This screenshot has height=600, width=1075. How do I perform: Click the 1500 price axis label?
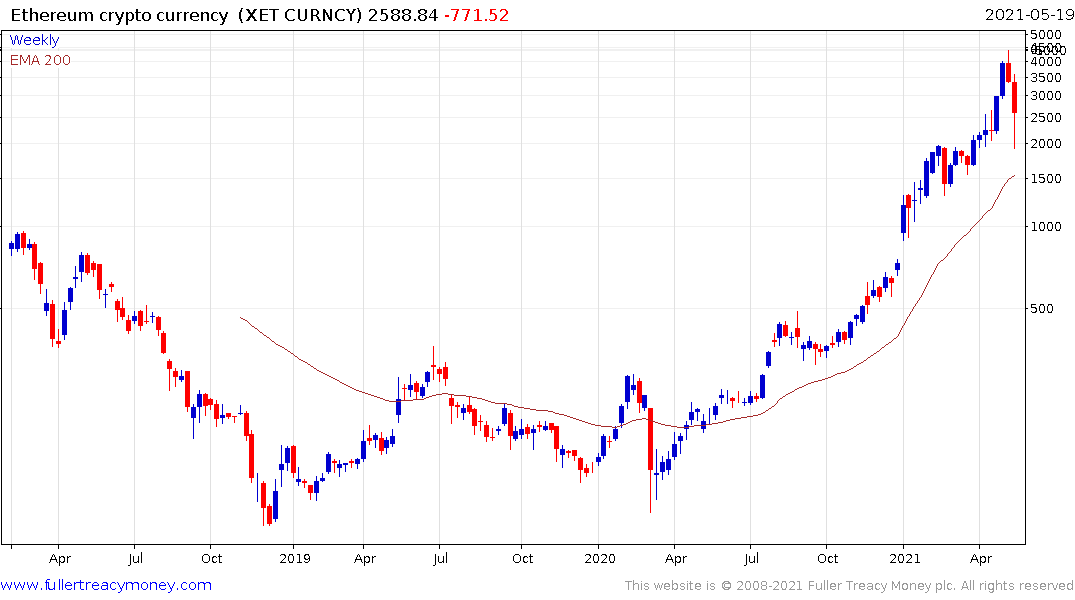[x=1046, y=178]
